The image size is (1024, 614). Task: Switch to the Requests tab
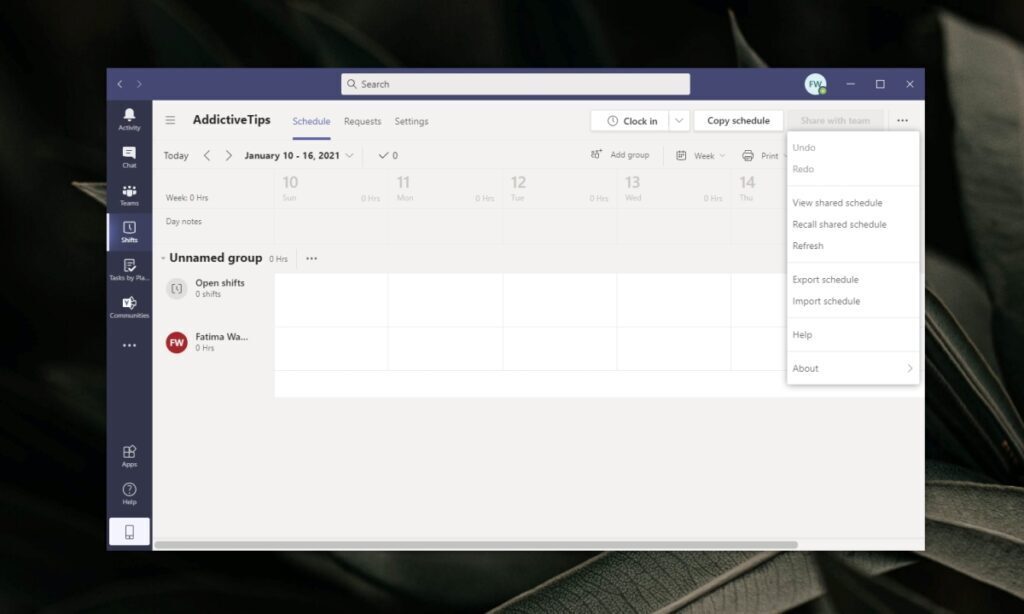362,121
